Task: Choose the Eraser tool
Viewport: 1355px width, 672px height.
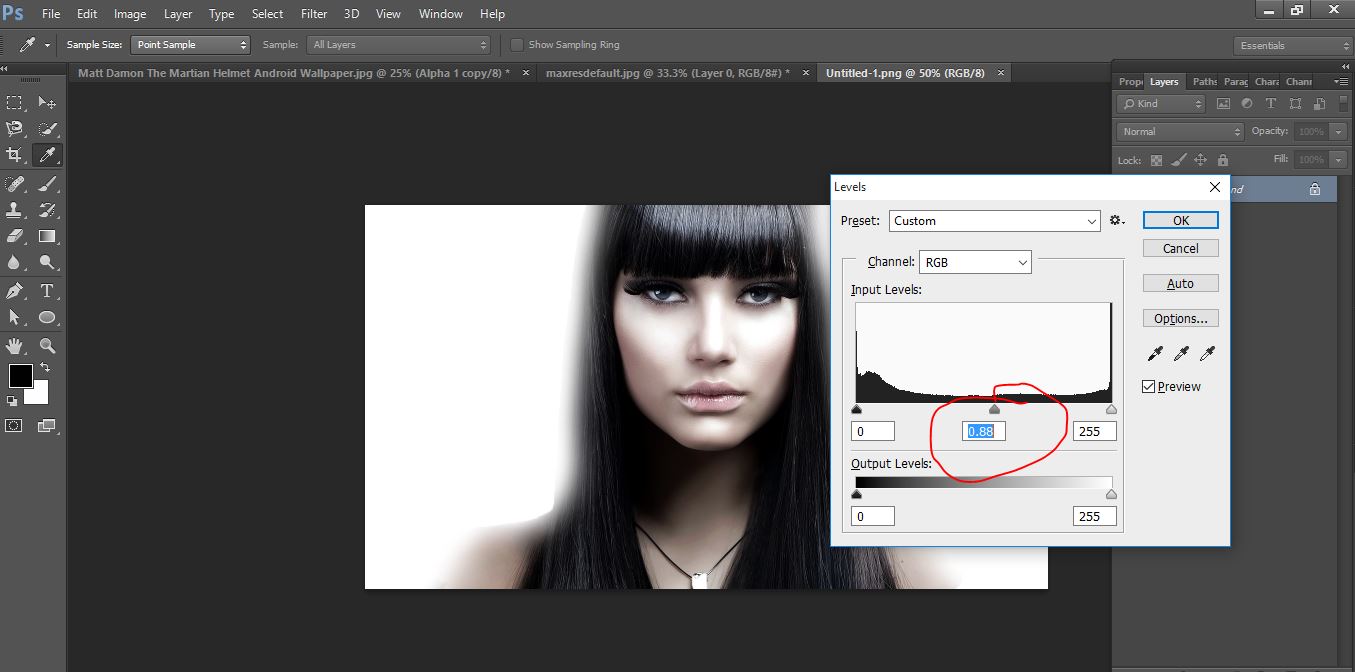Action: (15, 237)
